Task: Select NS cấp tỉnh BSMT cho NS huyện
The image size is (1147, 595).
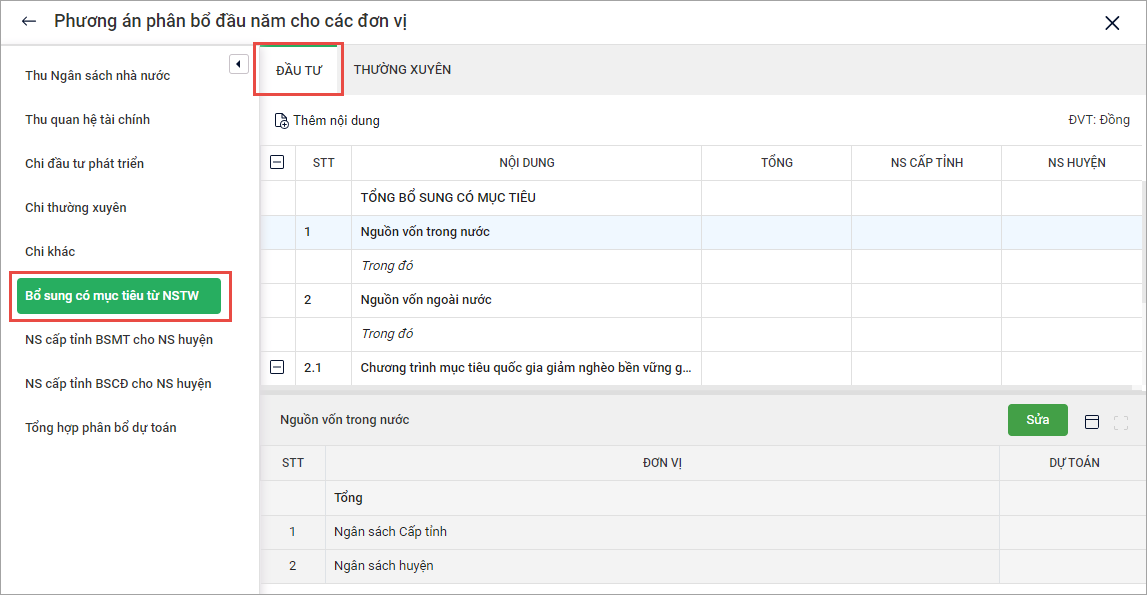Action: (x=119, y=340)
